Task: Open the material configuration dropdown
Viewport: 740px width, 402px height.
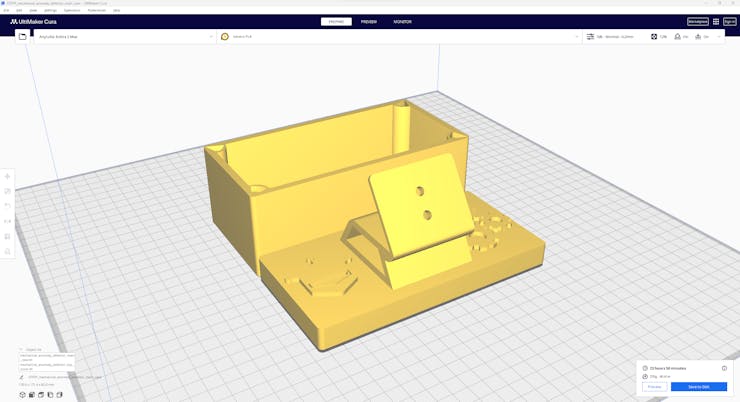Action: [x=399, y=36]
